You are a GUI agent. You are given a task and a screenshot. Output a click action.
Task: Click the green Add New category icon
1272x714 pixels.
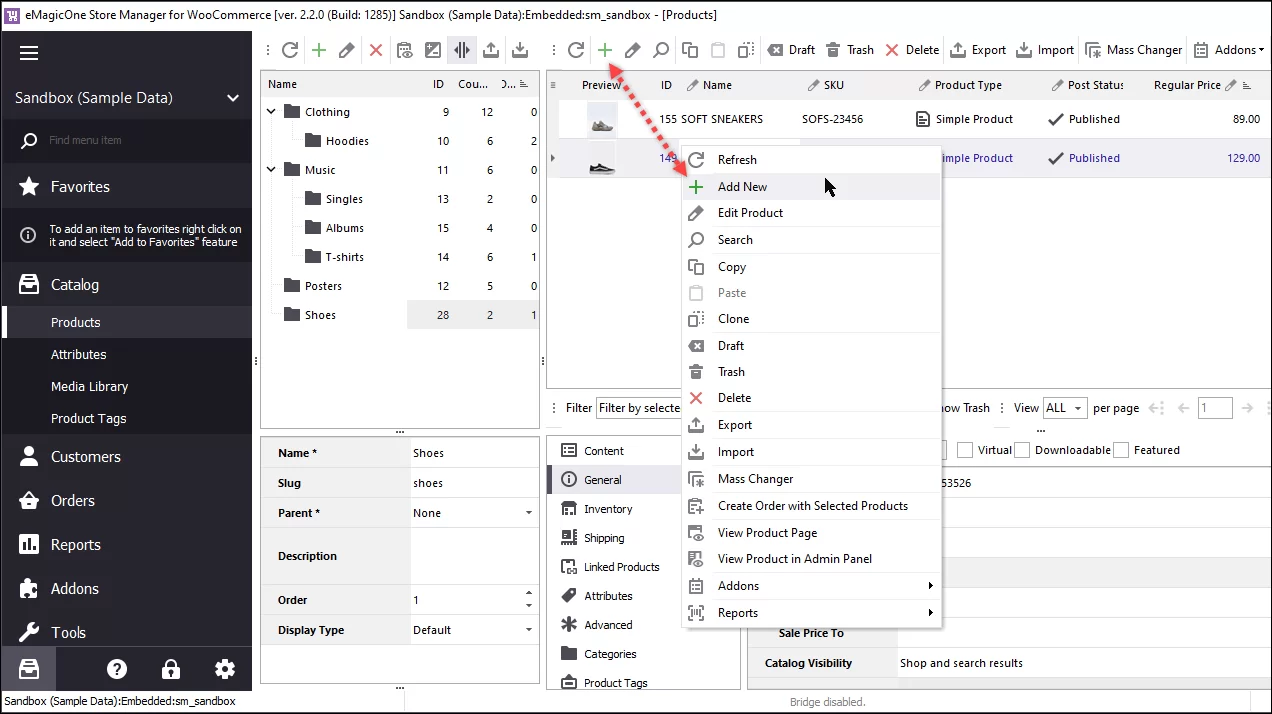click(x=319, y=49)
